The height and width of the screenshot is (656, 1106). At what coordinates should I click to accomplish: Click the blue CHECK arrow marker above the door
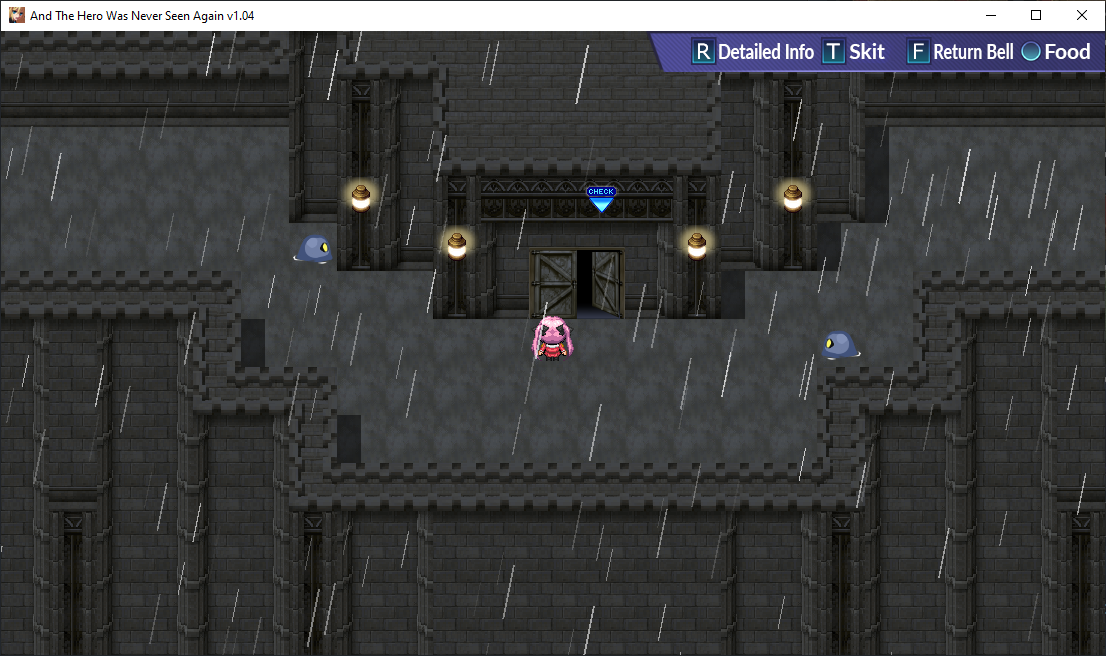601,200
